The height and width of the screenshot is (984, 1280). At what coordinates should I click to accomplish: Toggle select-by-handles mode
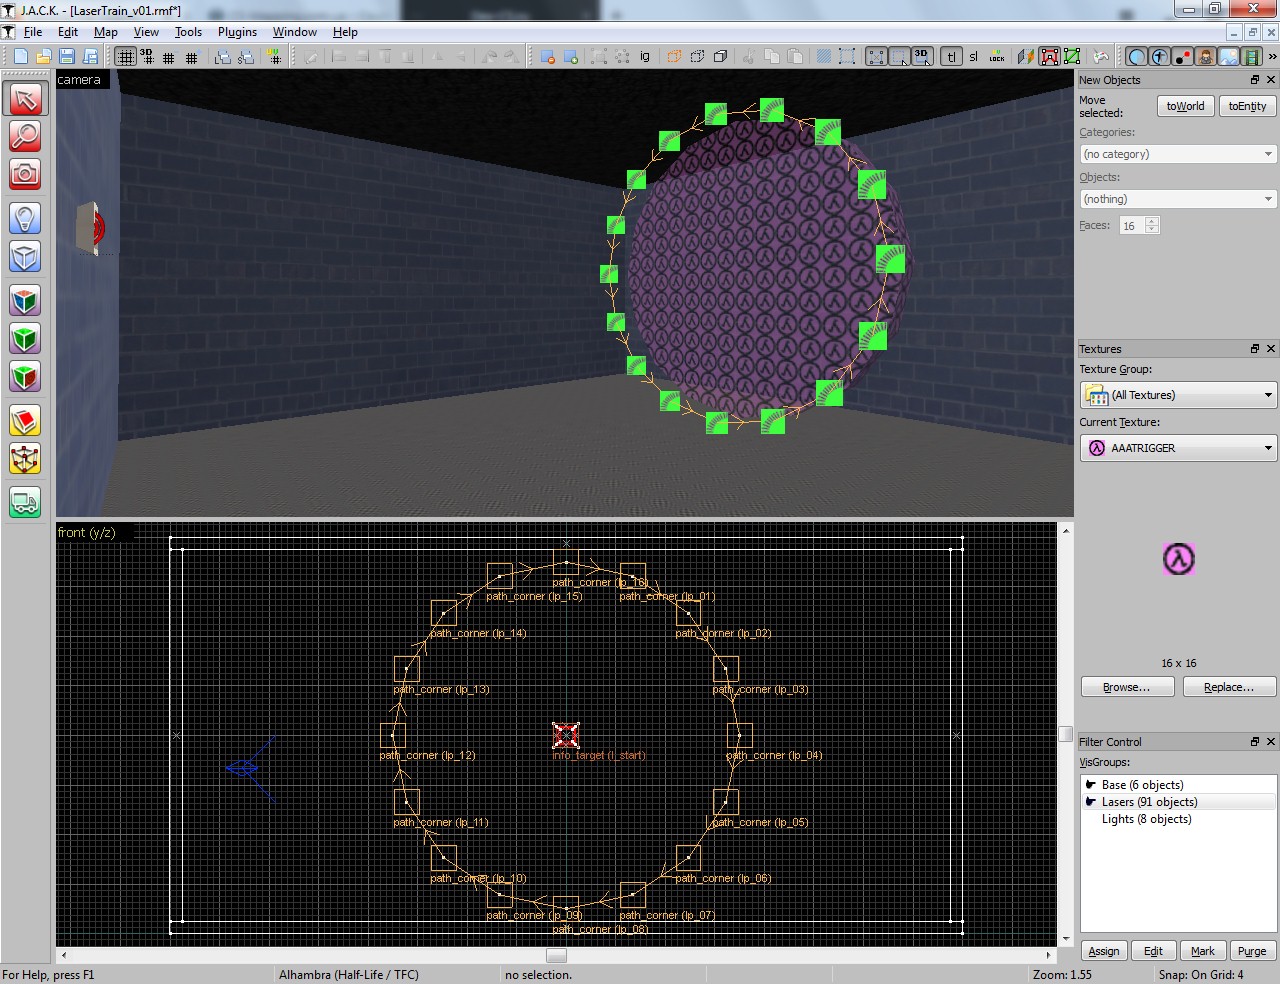pos(877,57)
